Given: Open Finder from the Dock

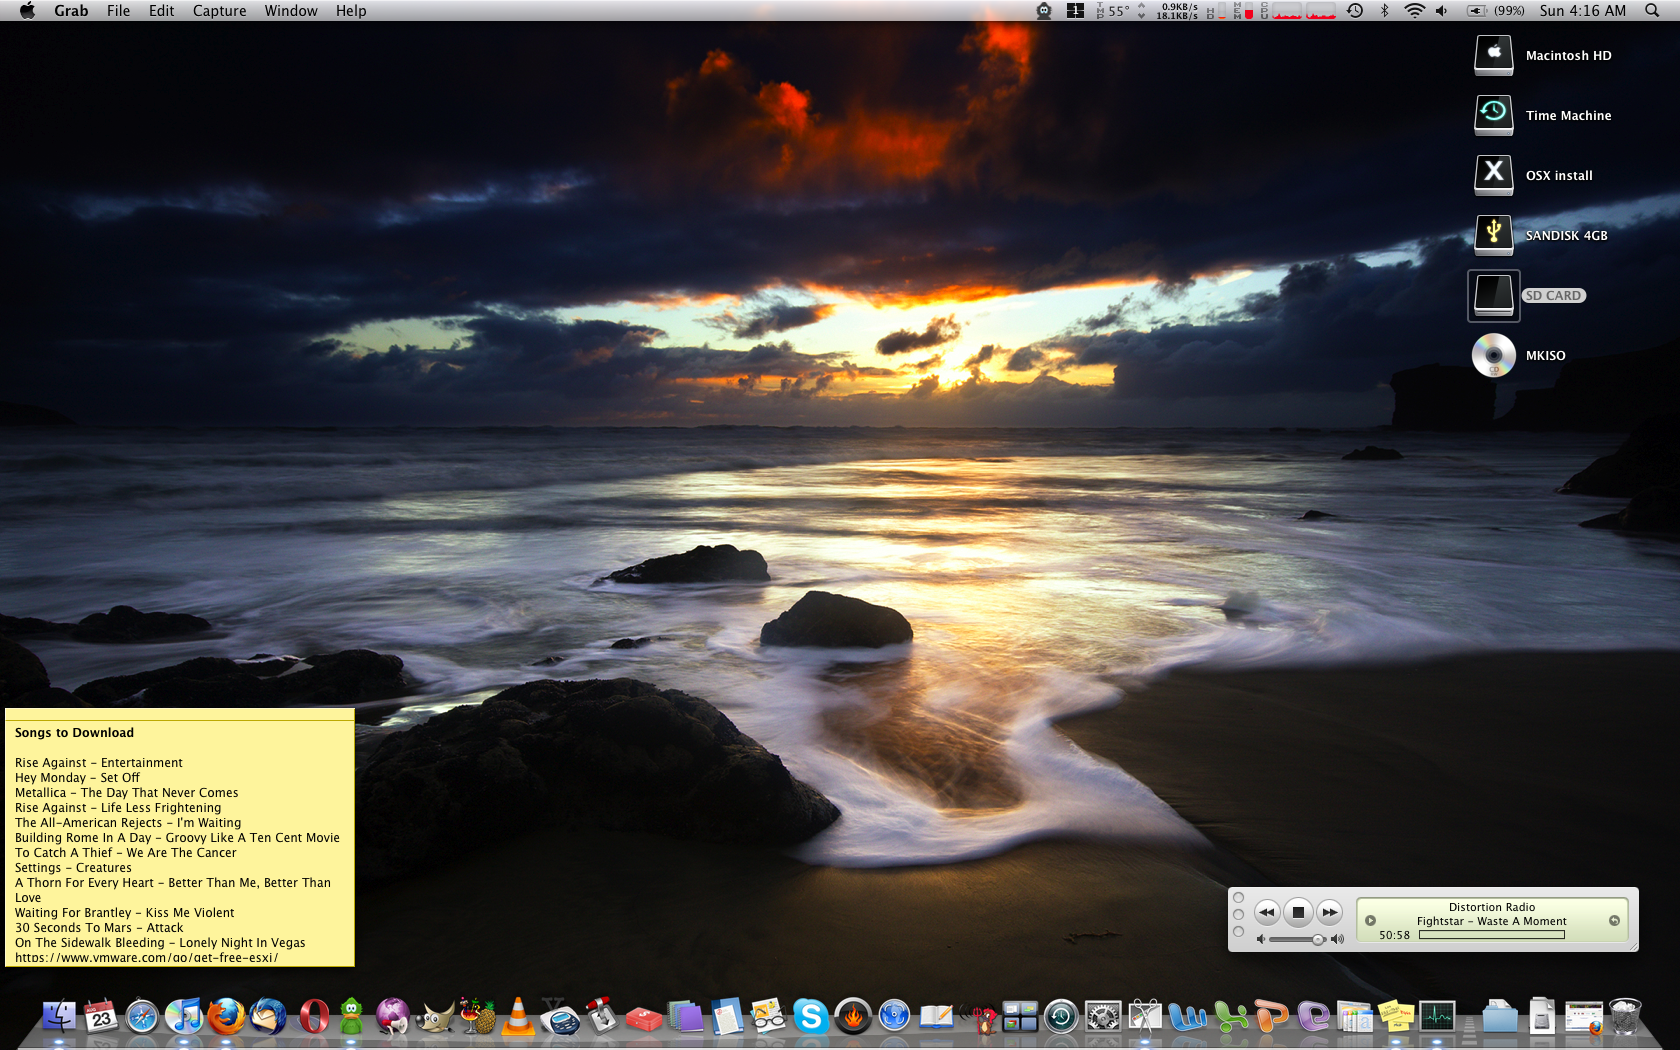Looking at the screenshot, I should 59,1017.
